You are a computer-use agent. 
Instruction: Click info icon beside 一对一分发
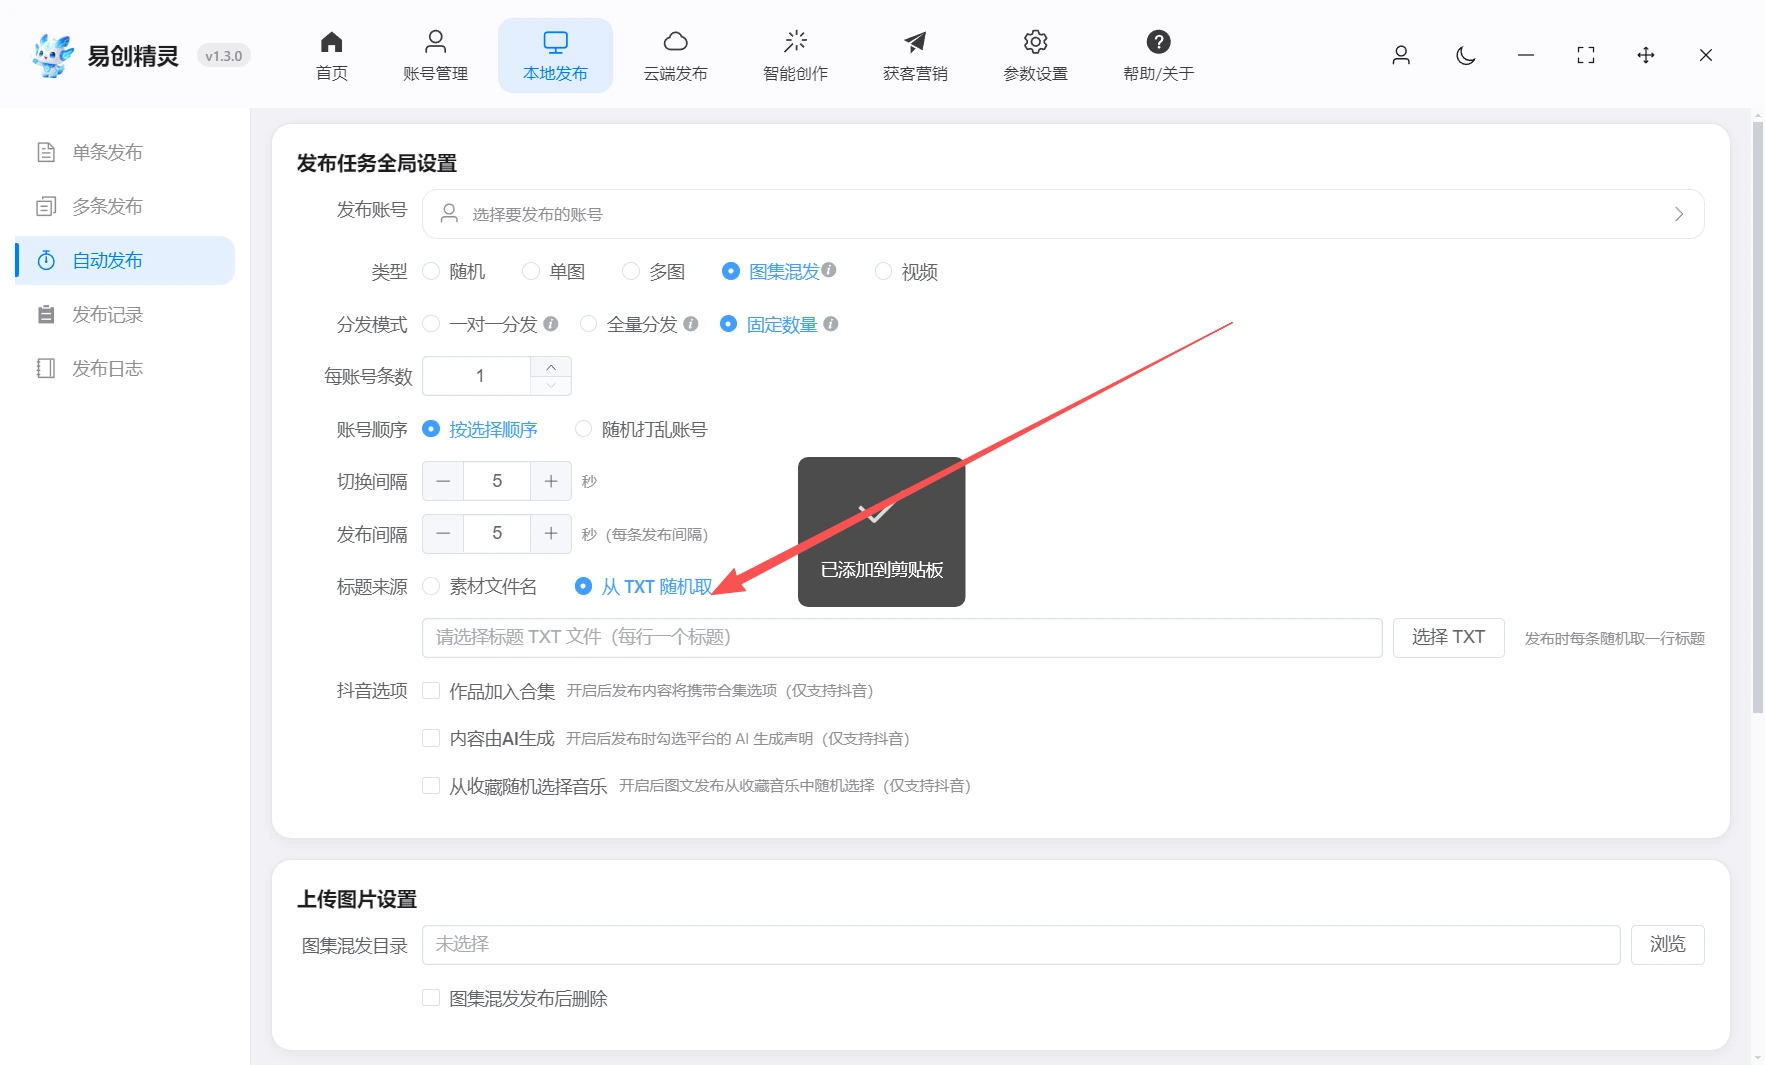click(551, 324)
